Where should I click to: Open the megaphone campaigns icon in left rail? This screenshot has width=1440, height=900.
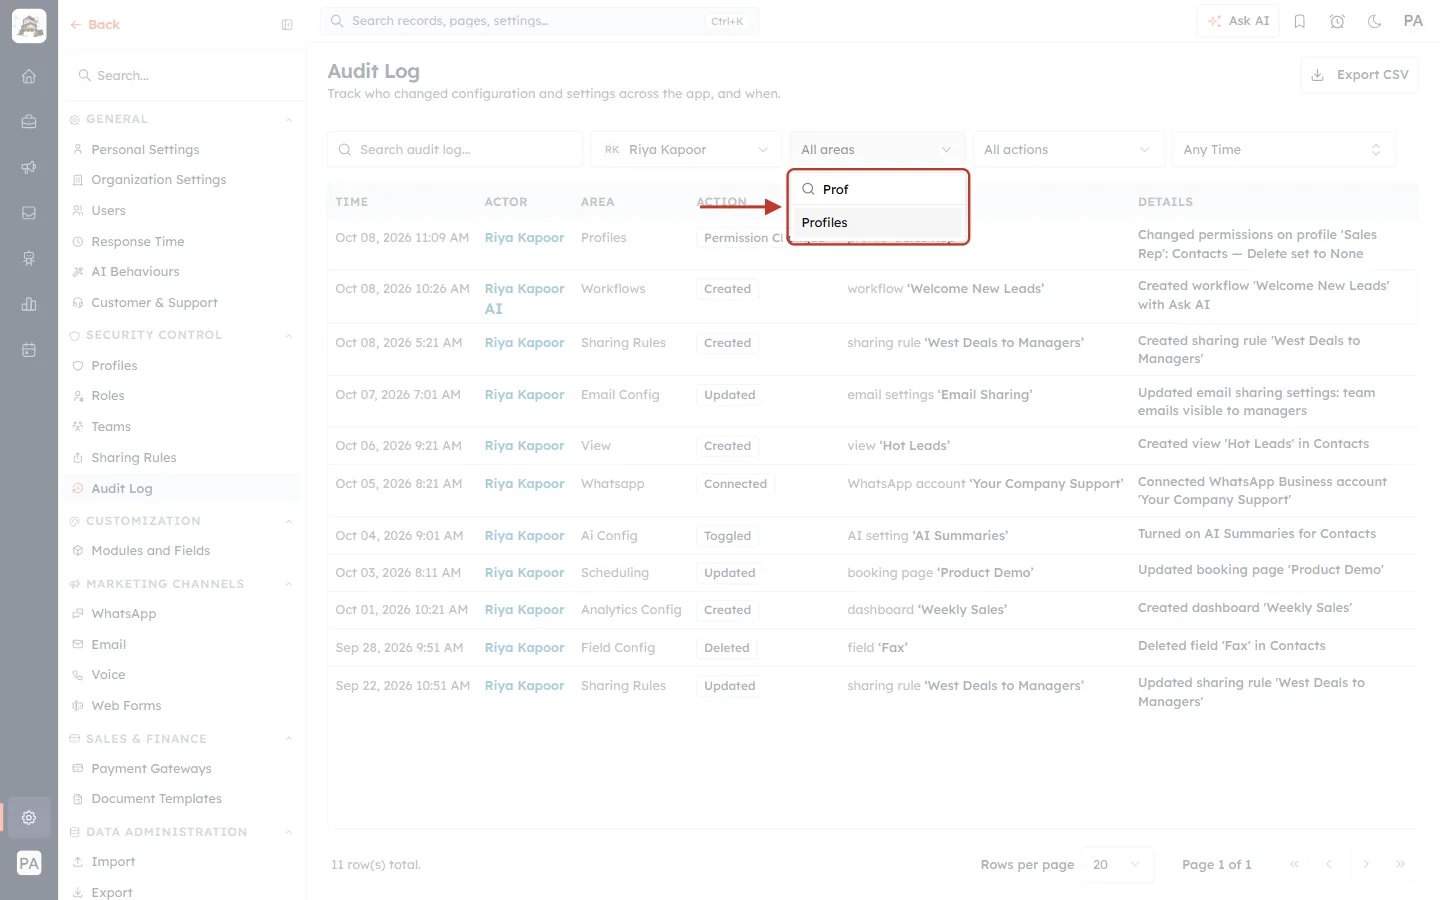click(29, 167)
